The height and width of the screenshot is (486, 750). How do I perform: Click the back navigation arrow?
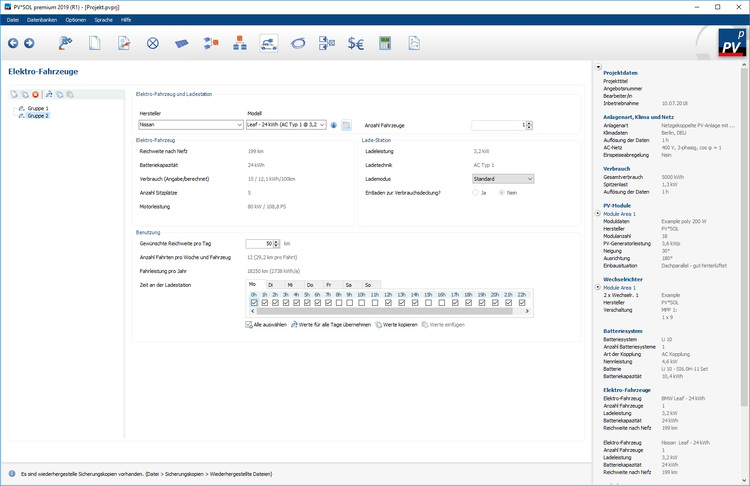(13, 43)
